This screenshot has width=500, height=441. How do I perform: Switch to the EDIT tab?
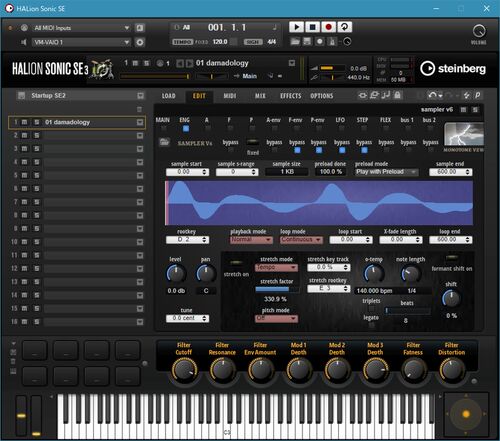tap(199, 96)
